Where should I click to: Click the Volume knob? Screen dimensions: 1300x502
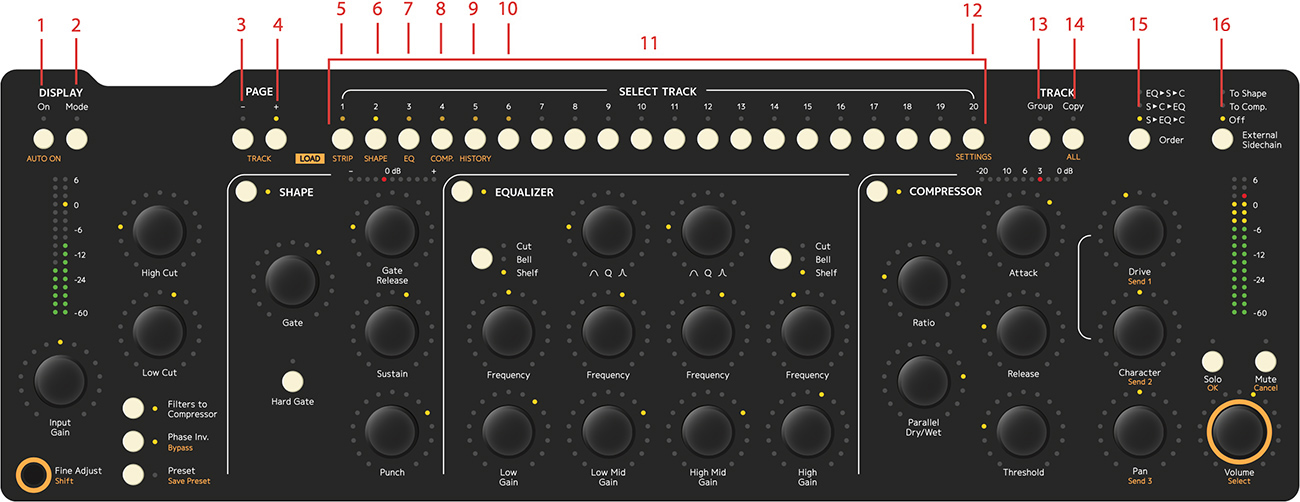point(1239,433)
